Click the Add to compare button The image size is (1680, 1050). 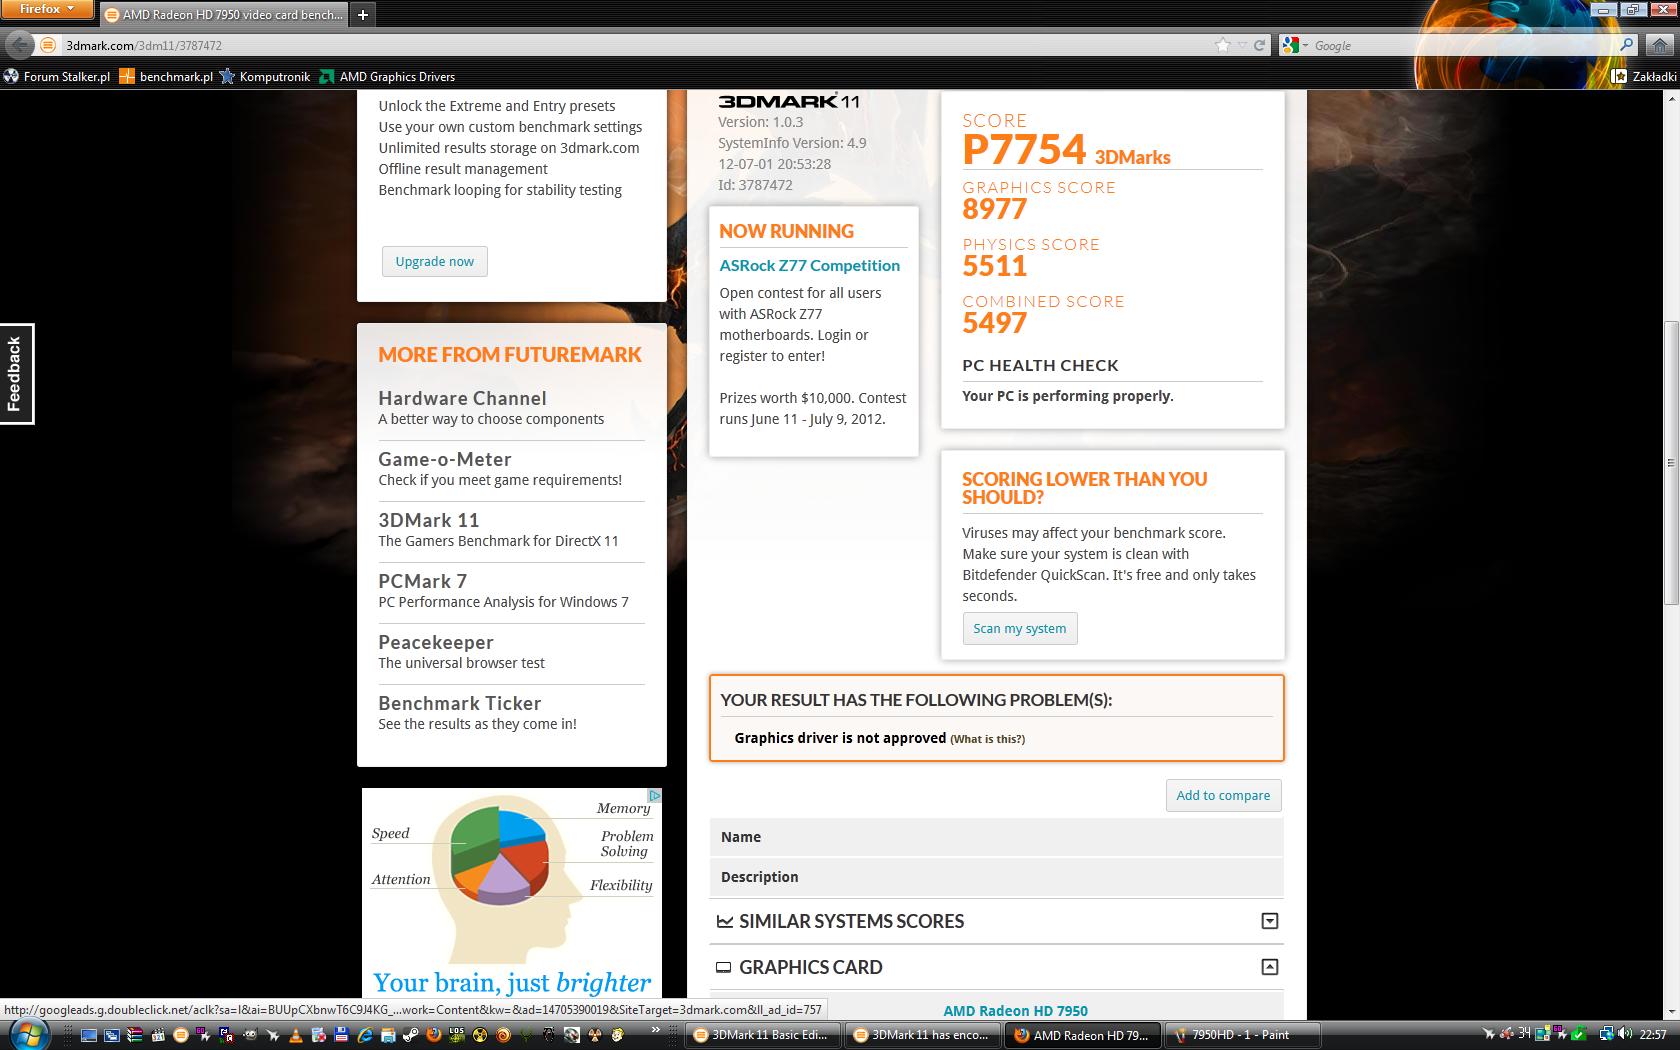click(x=1223, y=795)
